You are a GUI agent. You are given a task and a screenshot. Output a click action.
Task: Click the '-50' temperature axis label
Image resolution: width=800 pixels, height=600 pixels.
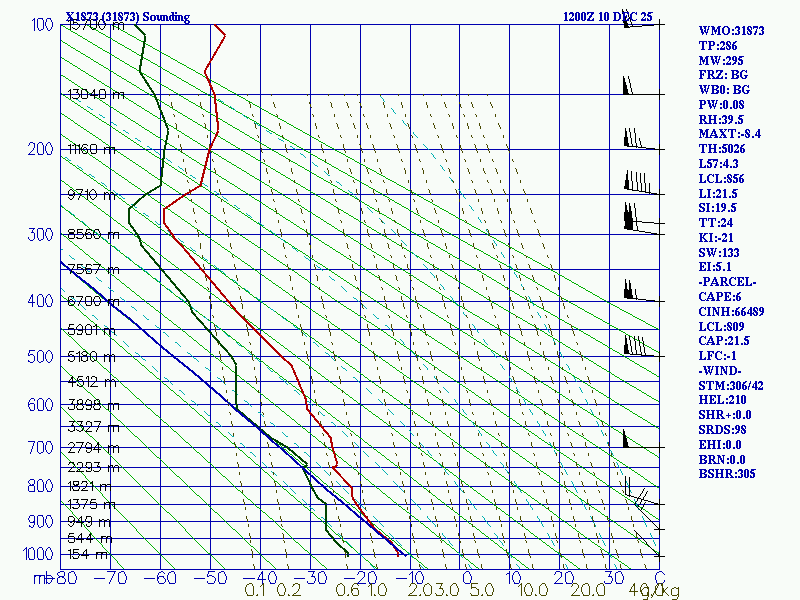click(210, 578)
